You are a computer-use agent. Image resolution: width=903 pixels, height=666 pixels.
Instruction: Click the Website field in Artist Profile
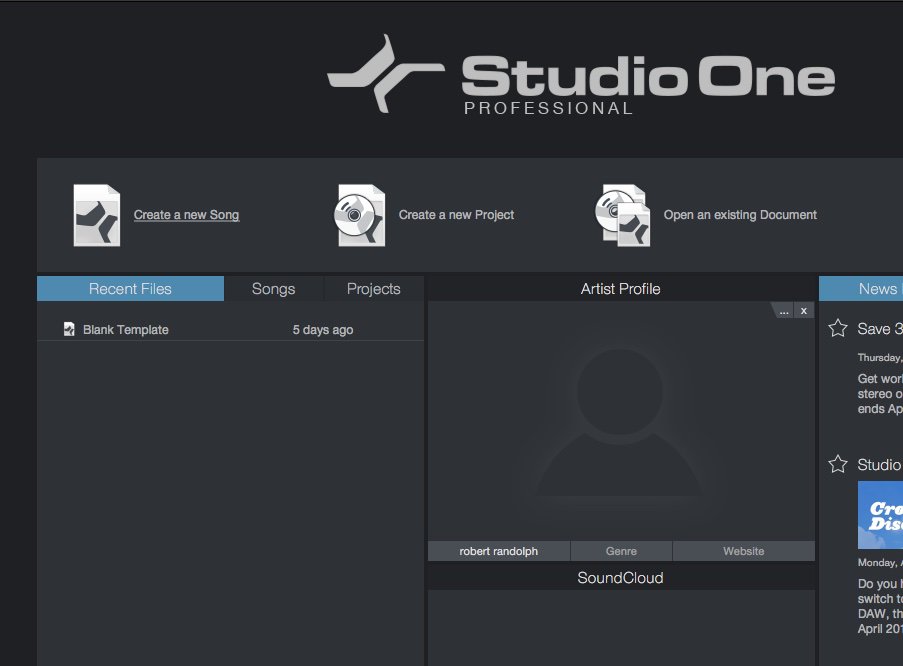click(x=743, y=551)
